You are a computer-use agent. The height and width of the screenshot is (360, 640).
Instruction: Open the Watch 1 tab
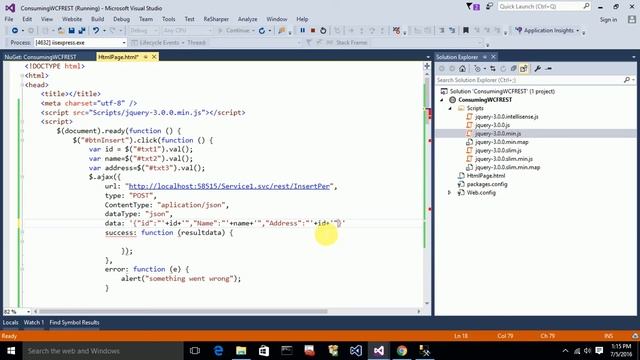33,322
